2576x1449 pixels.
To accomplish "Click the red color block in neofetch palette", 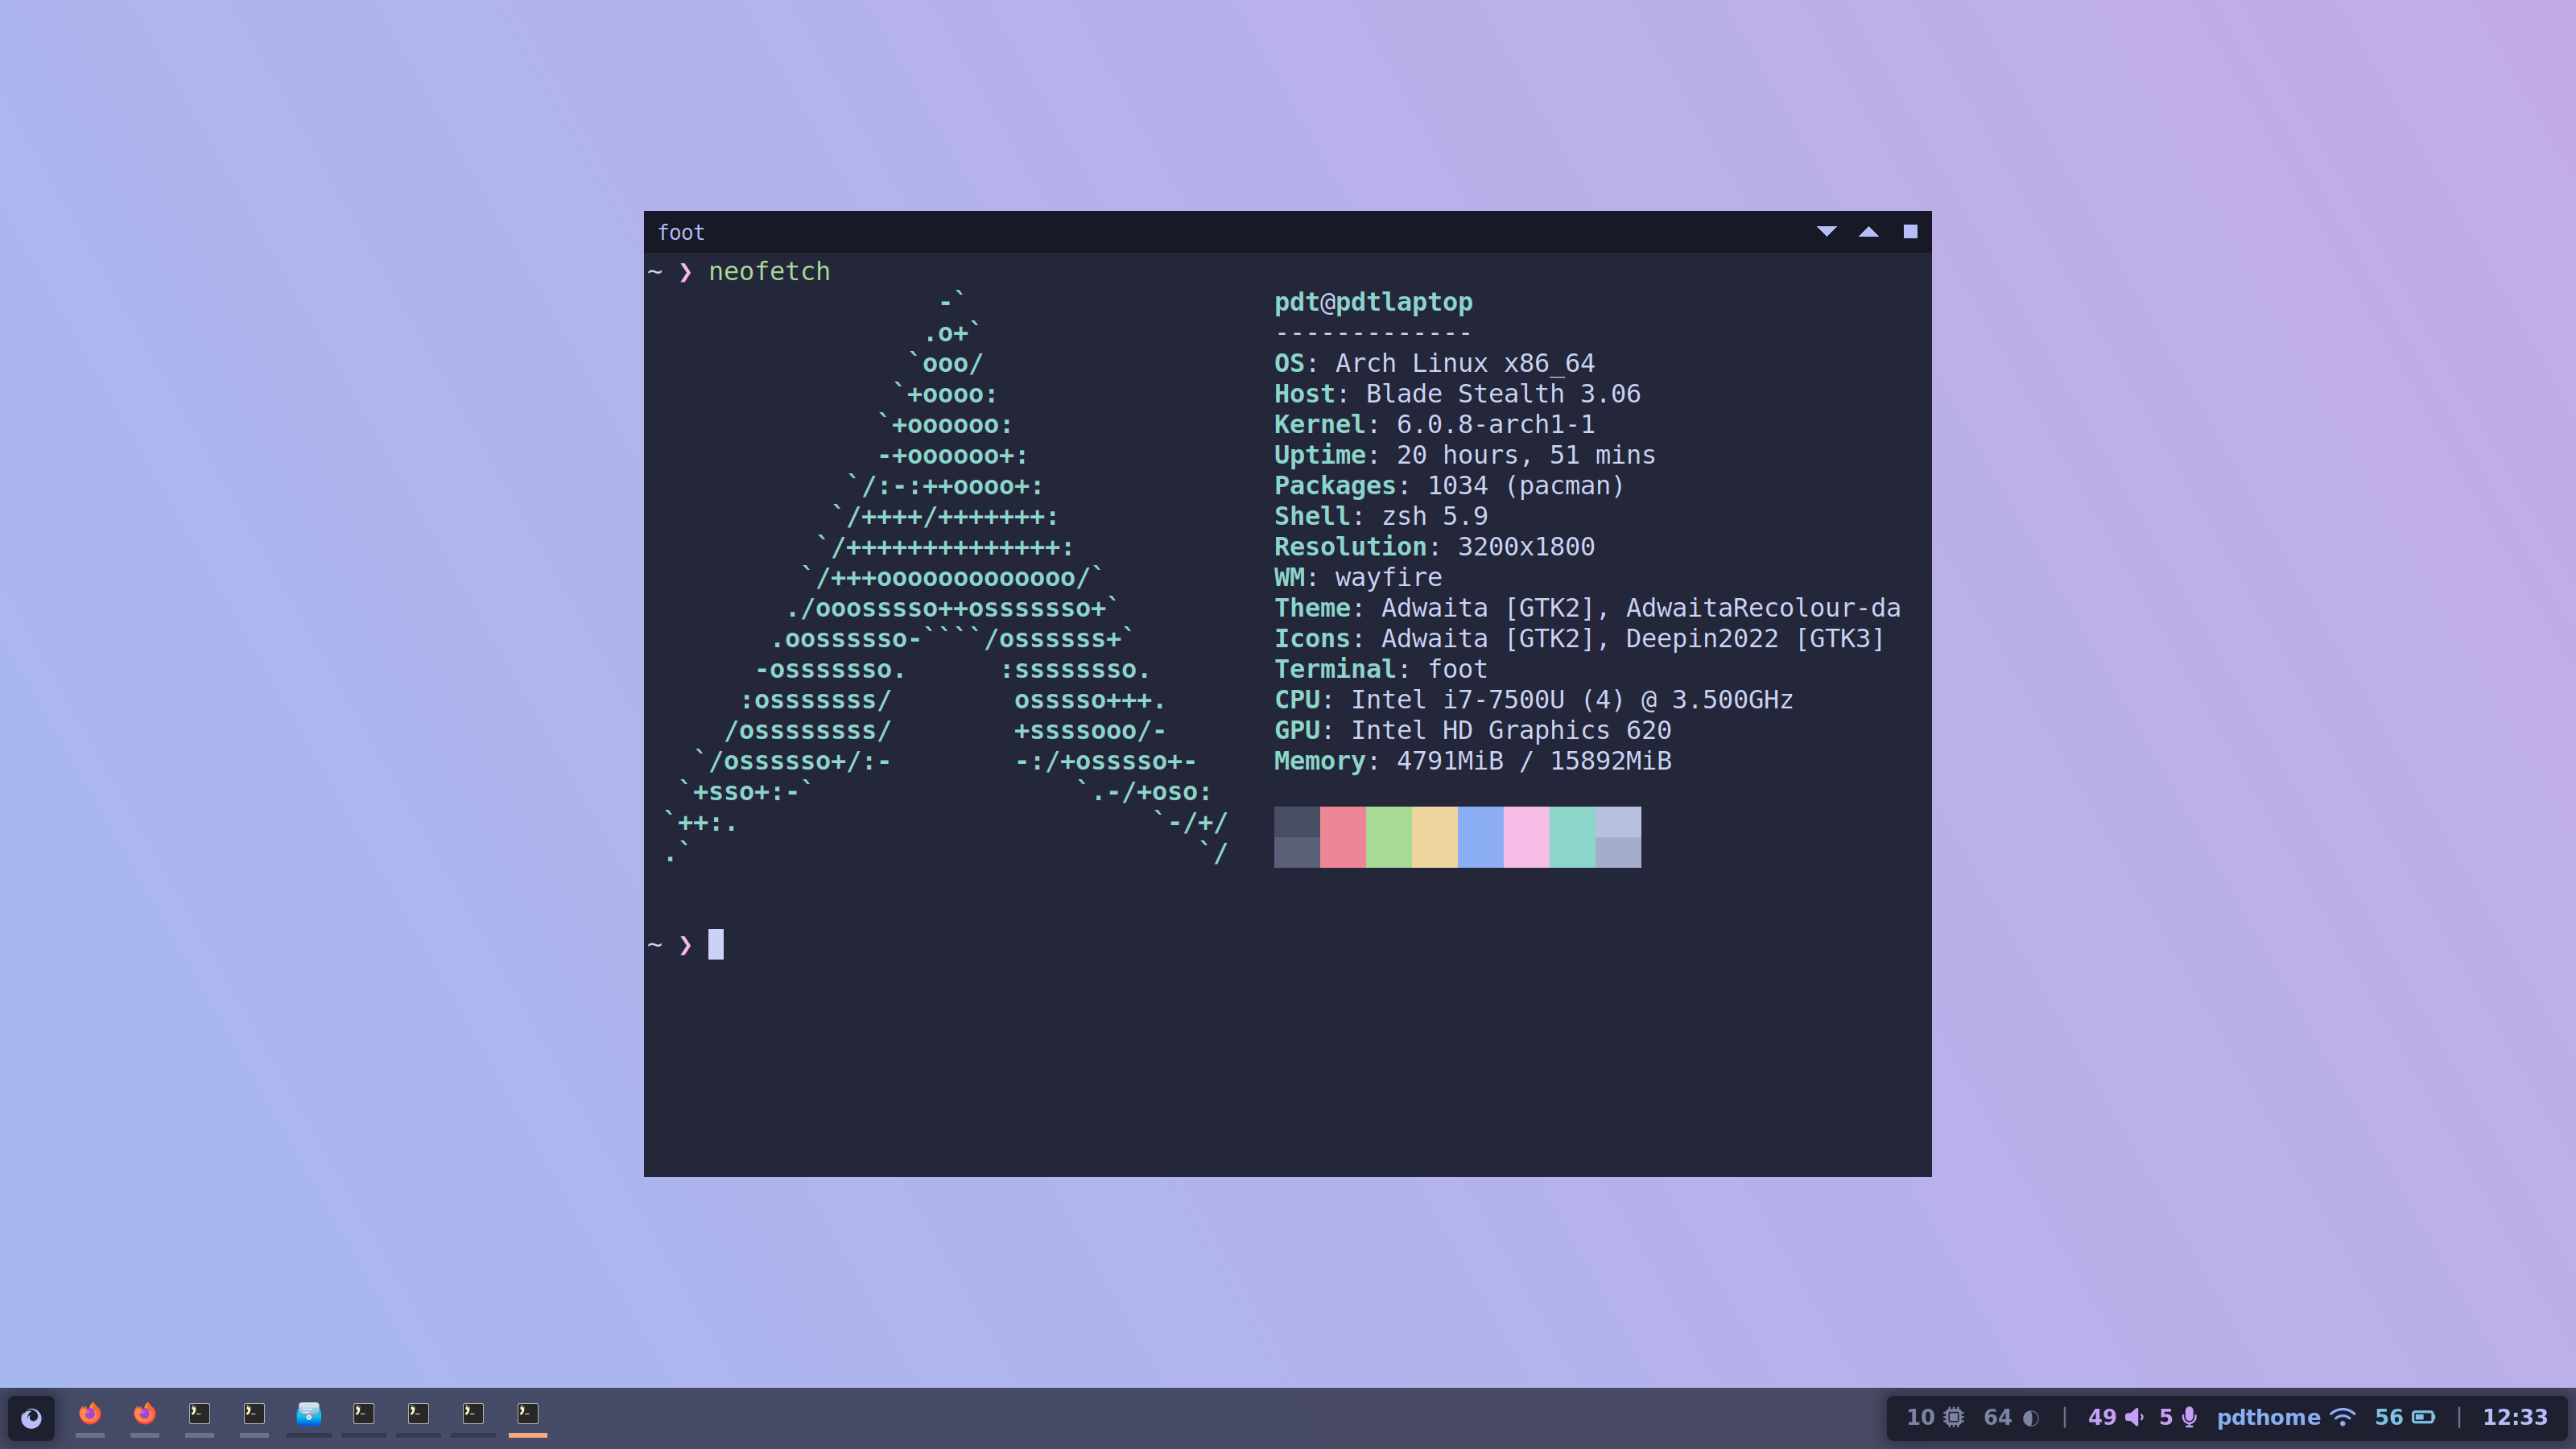I will [x=1343, y=837].
